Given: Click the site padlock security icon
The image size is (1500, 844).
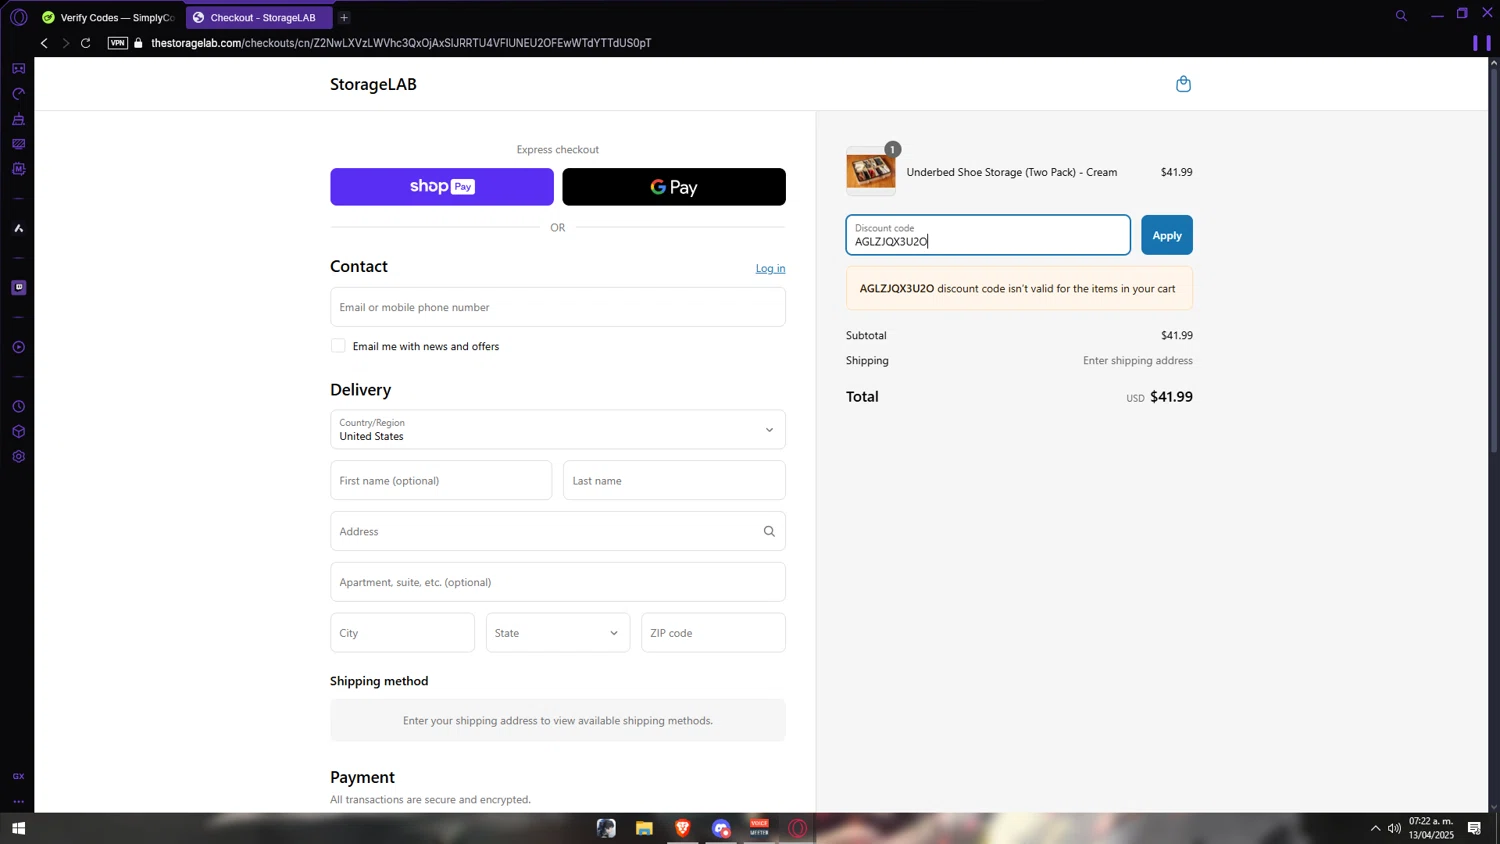Looking at the screenshot, I should click(x=139, y=43).
